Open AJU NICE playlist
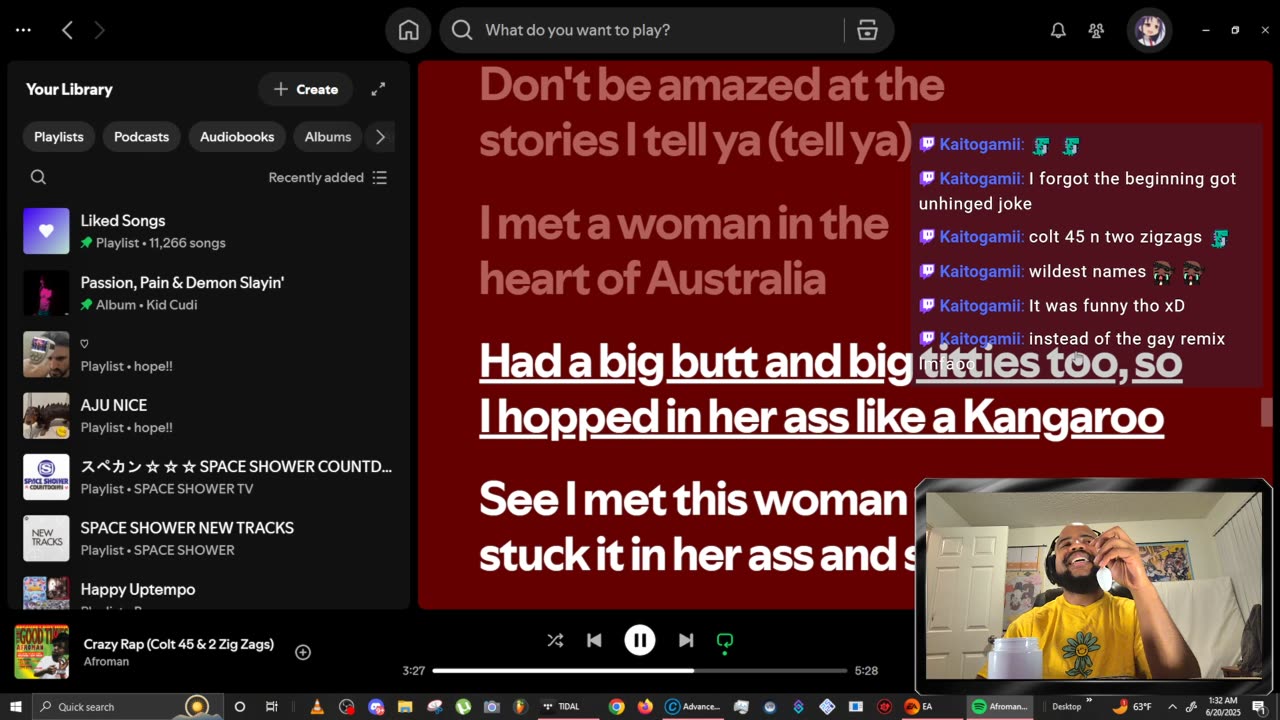This screenshot has width=1280, height=720. (208, 416)
